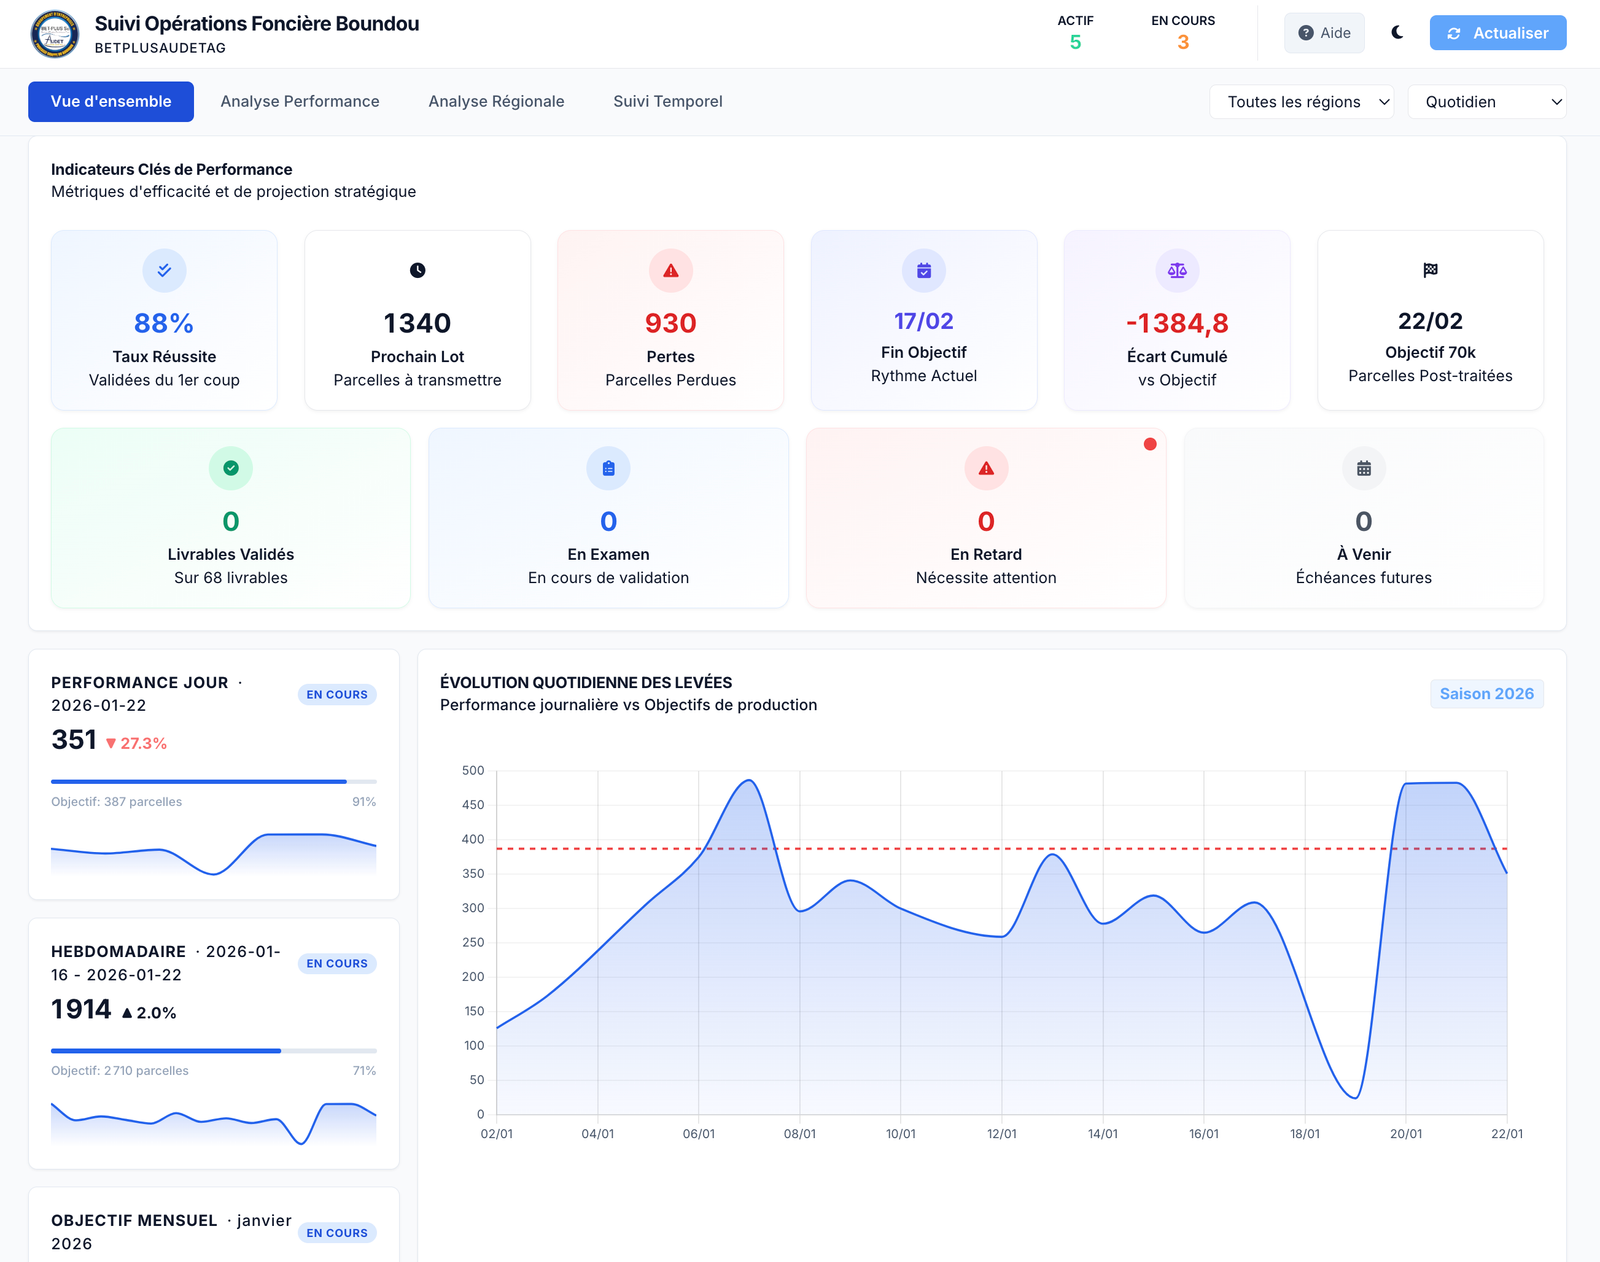Open the Suivi Temporel tab
The image size is (1600, 1262).
[667, 102]
